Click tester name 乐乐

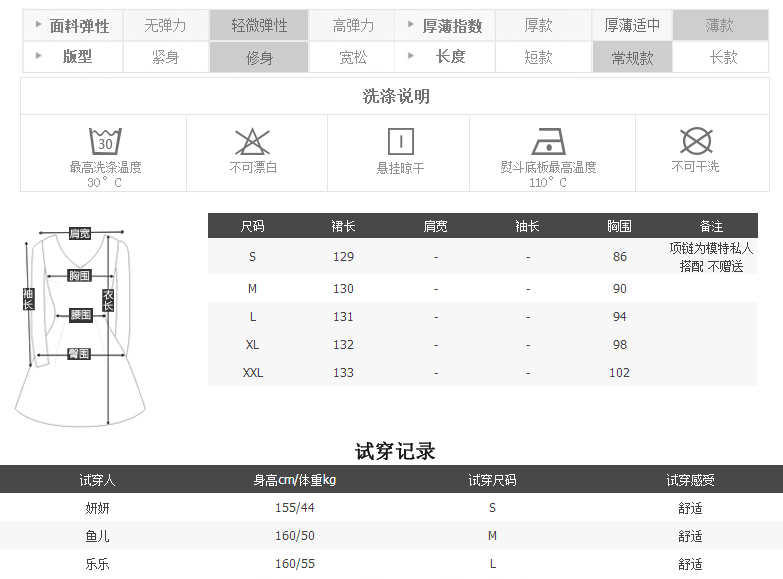(97, 564)
